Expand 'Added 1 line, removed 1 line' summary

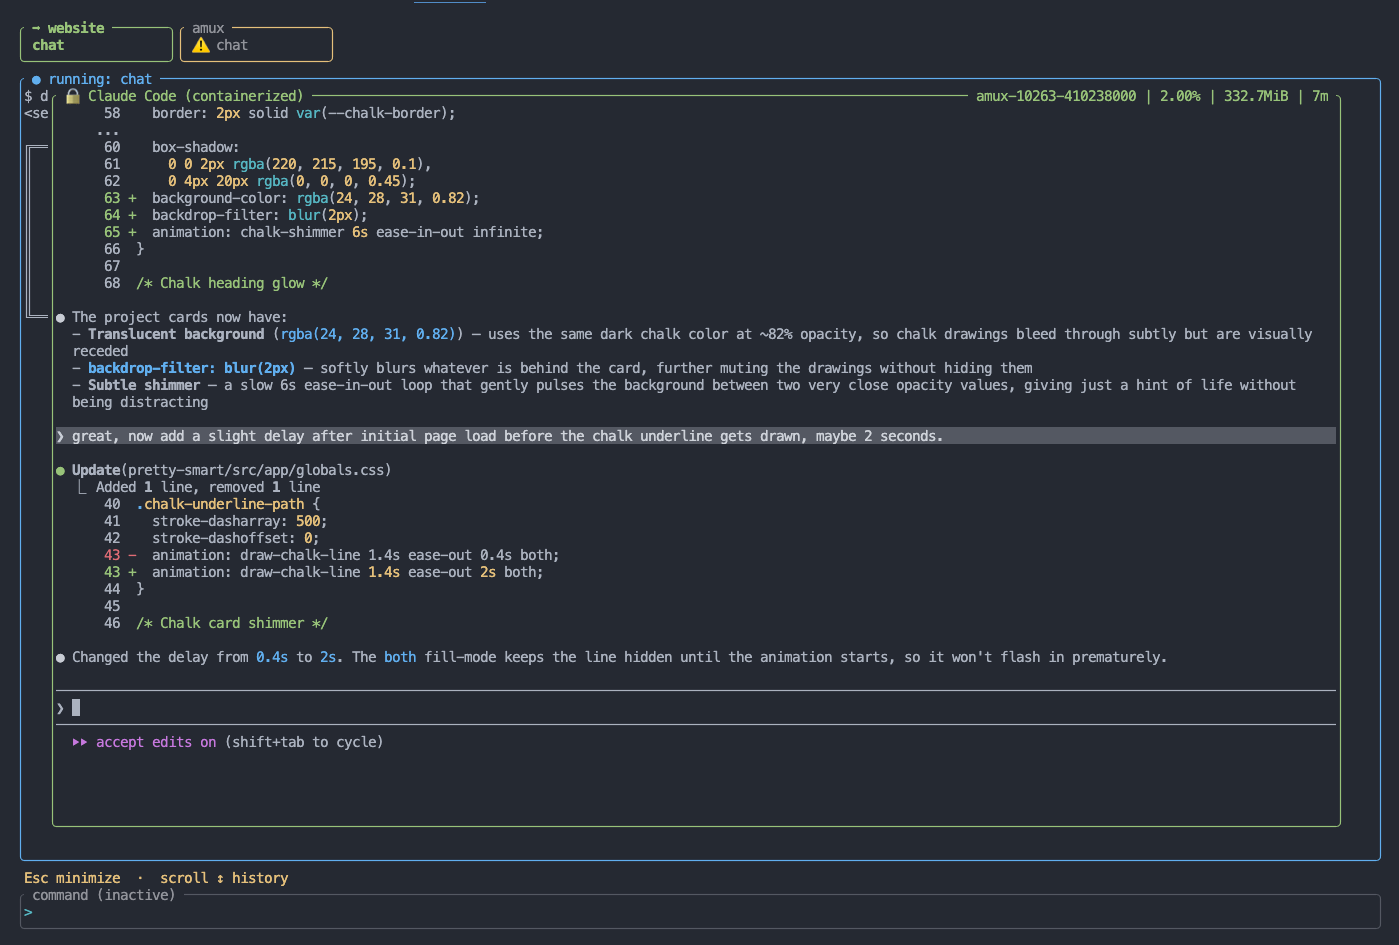(x=208, y=487)
